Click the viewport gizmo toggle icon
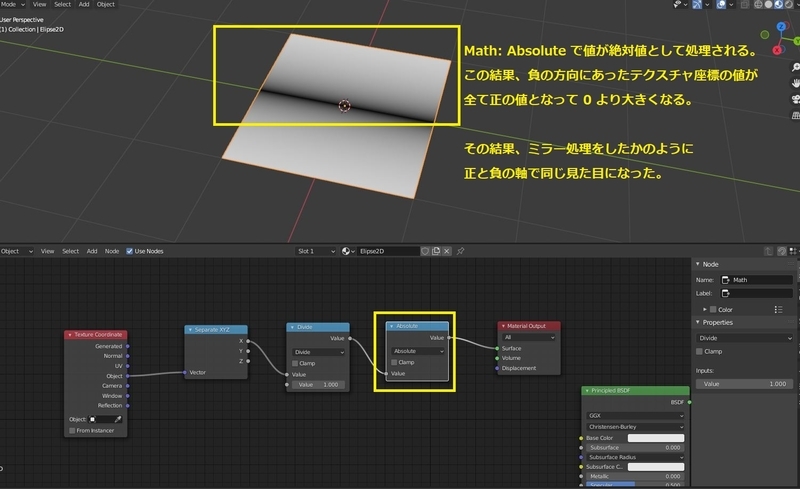The height and width of the screenshot is (489, 800). click(x=696, y=4)
